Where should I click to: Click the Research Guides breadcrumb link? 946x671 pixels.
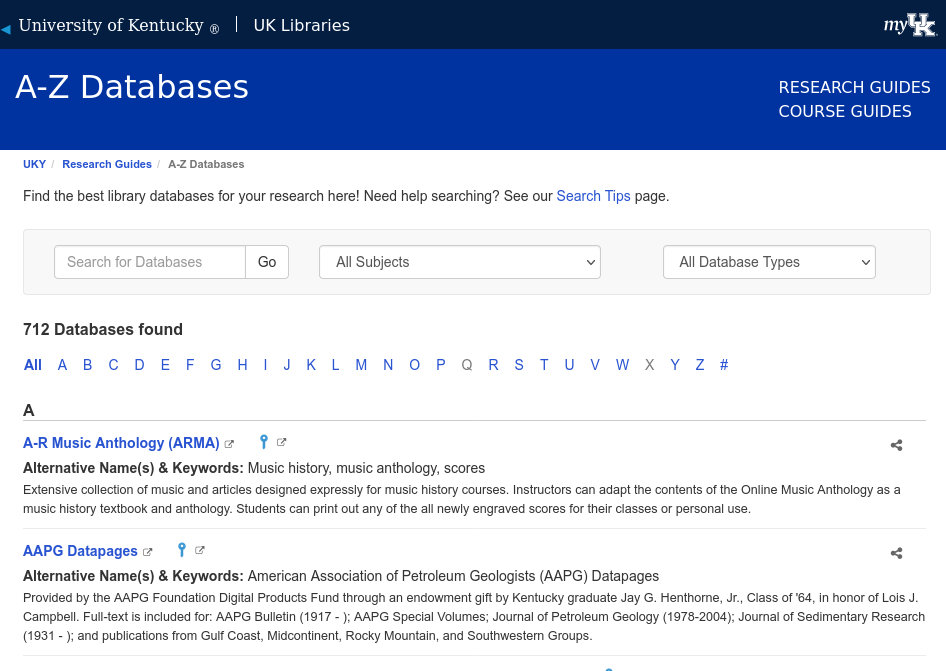pos(107,164)
